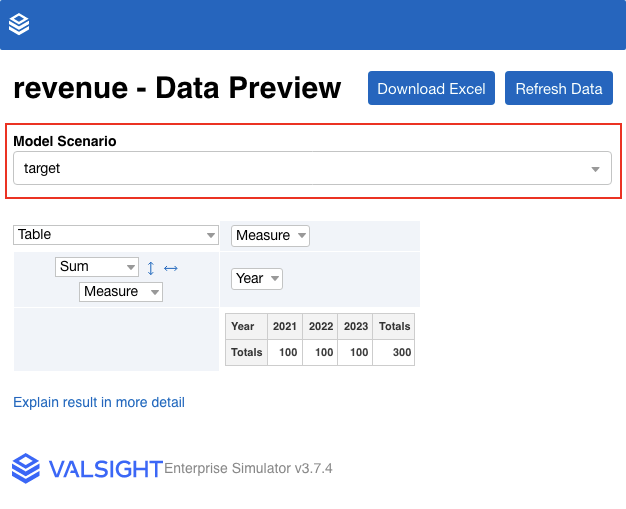
Task: Click the Valsight layers icon in header
Action: (x=19, y=25)
